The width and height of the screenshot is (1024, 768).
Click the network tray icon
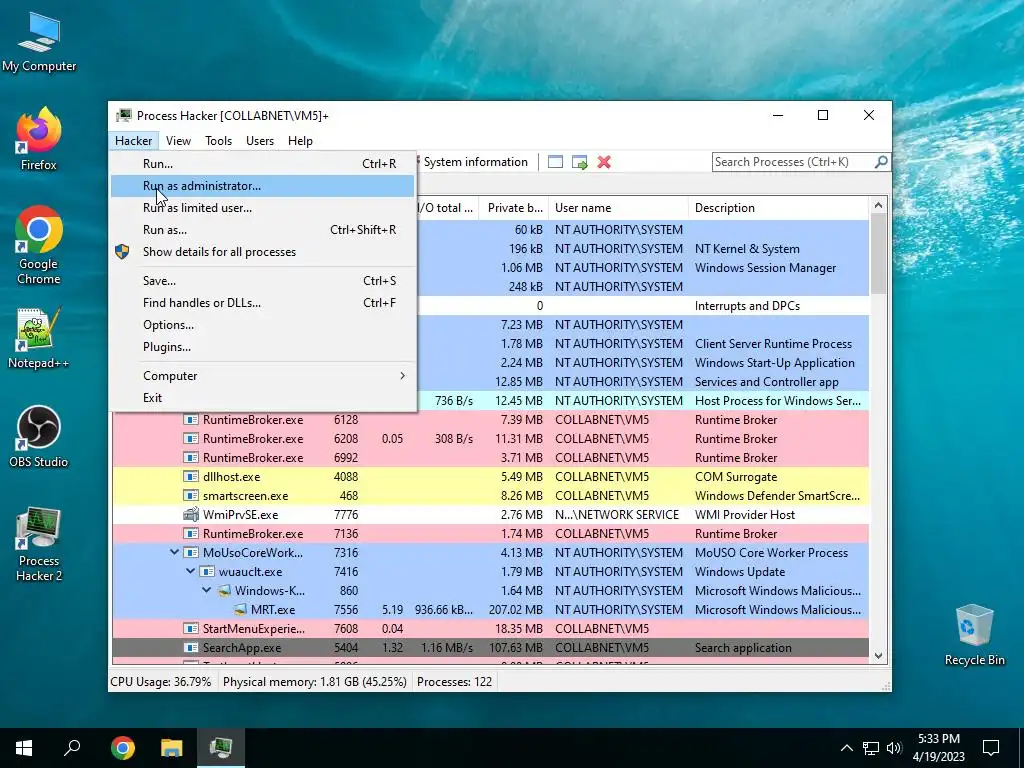[x=871, y=748]
